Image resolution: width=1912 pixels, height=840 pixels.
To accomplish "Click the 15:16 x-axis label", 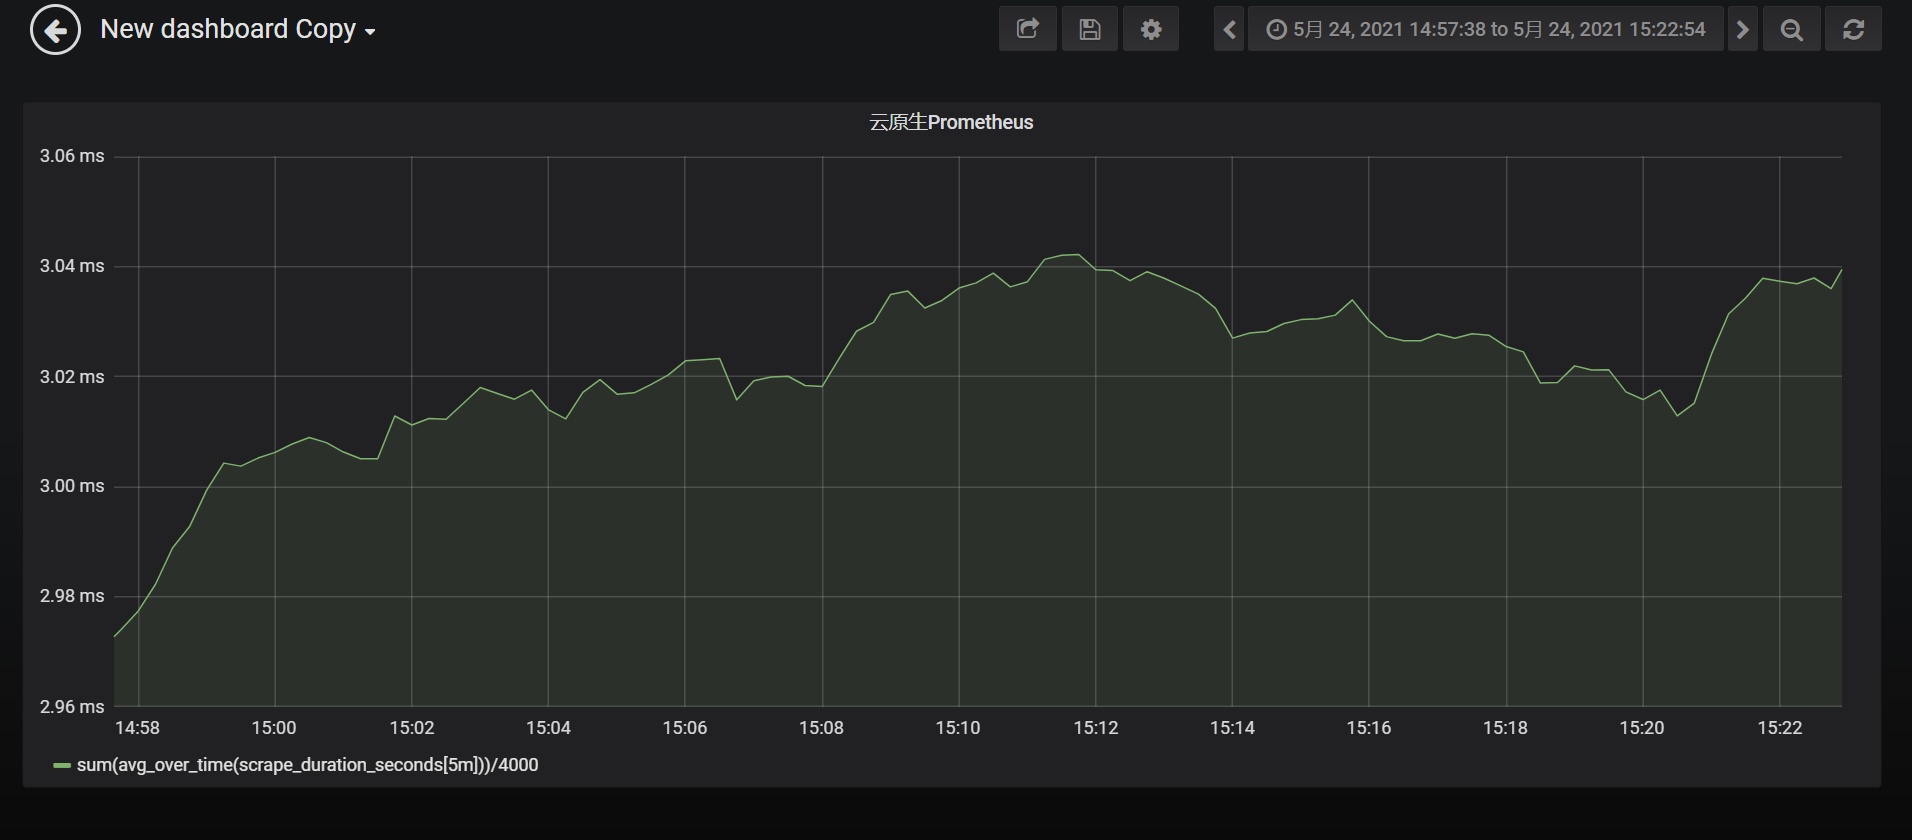I will (1369, 728).
